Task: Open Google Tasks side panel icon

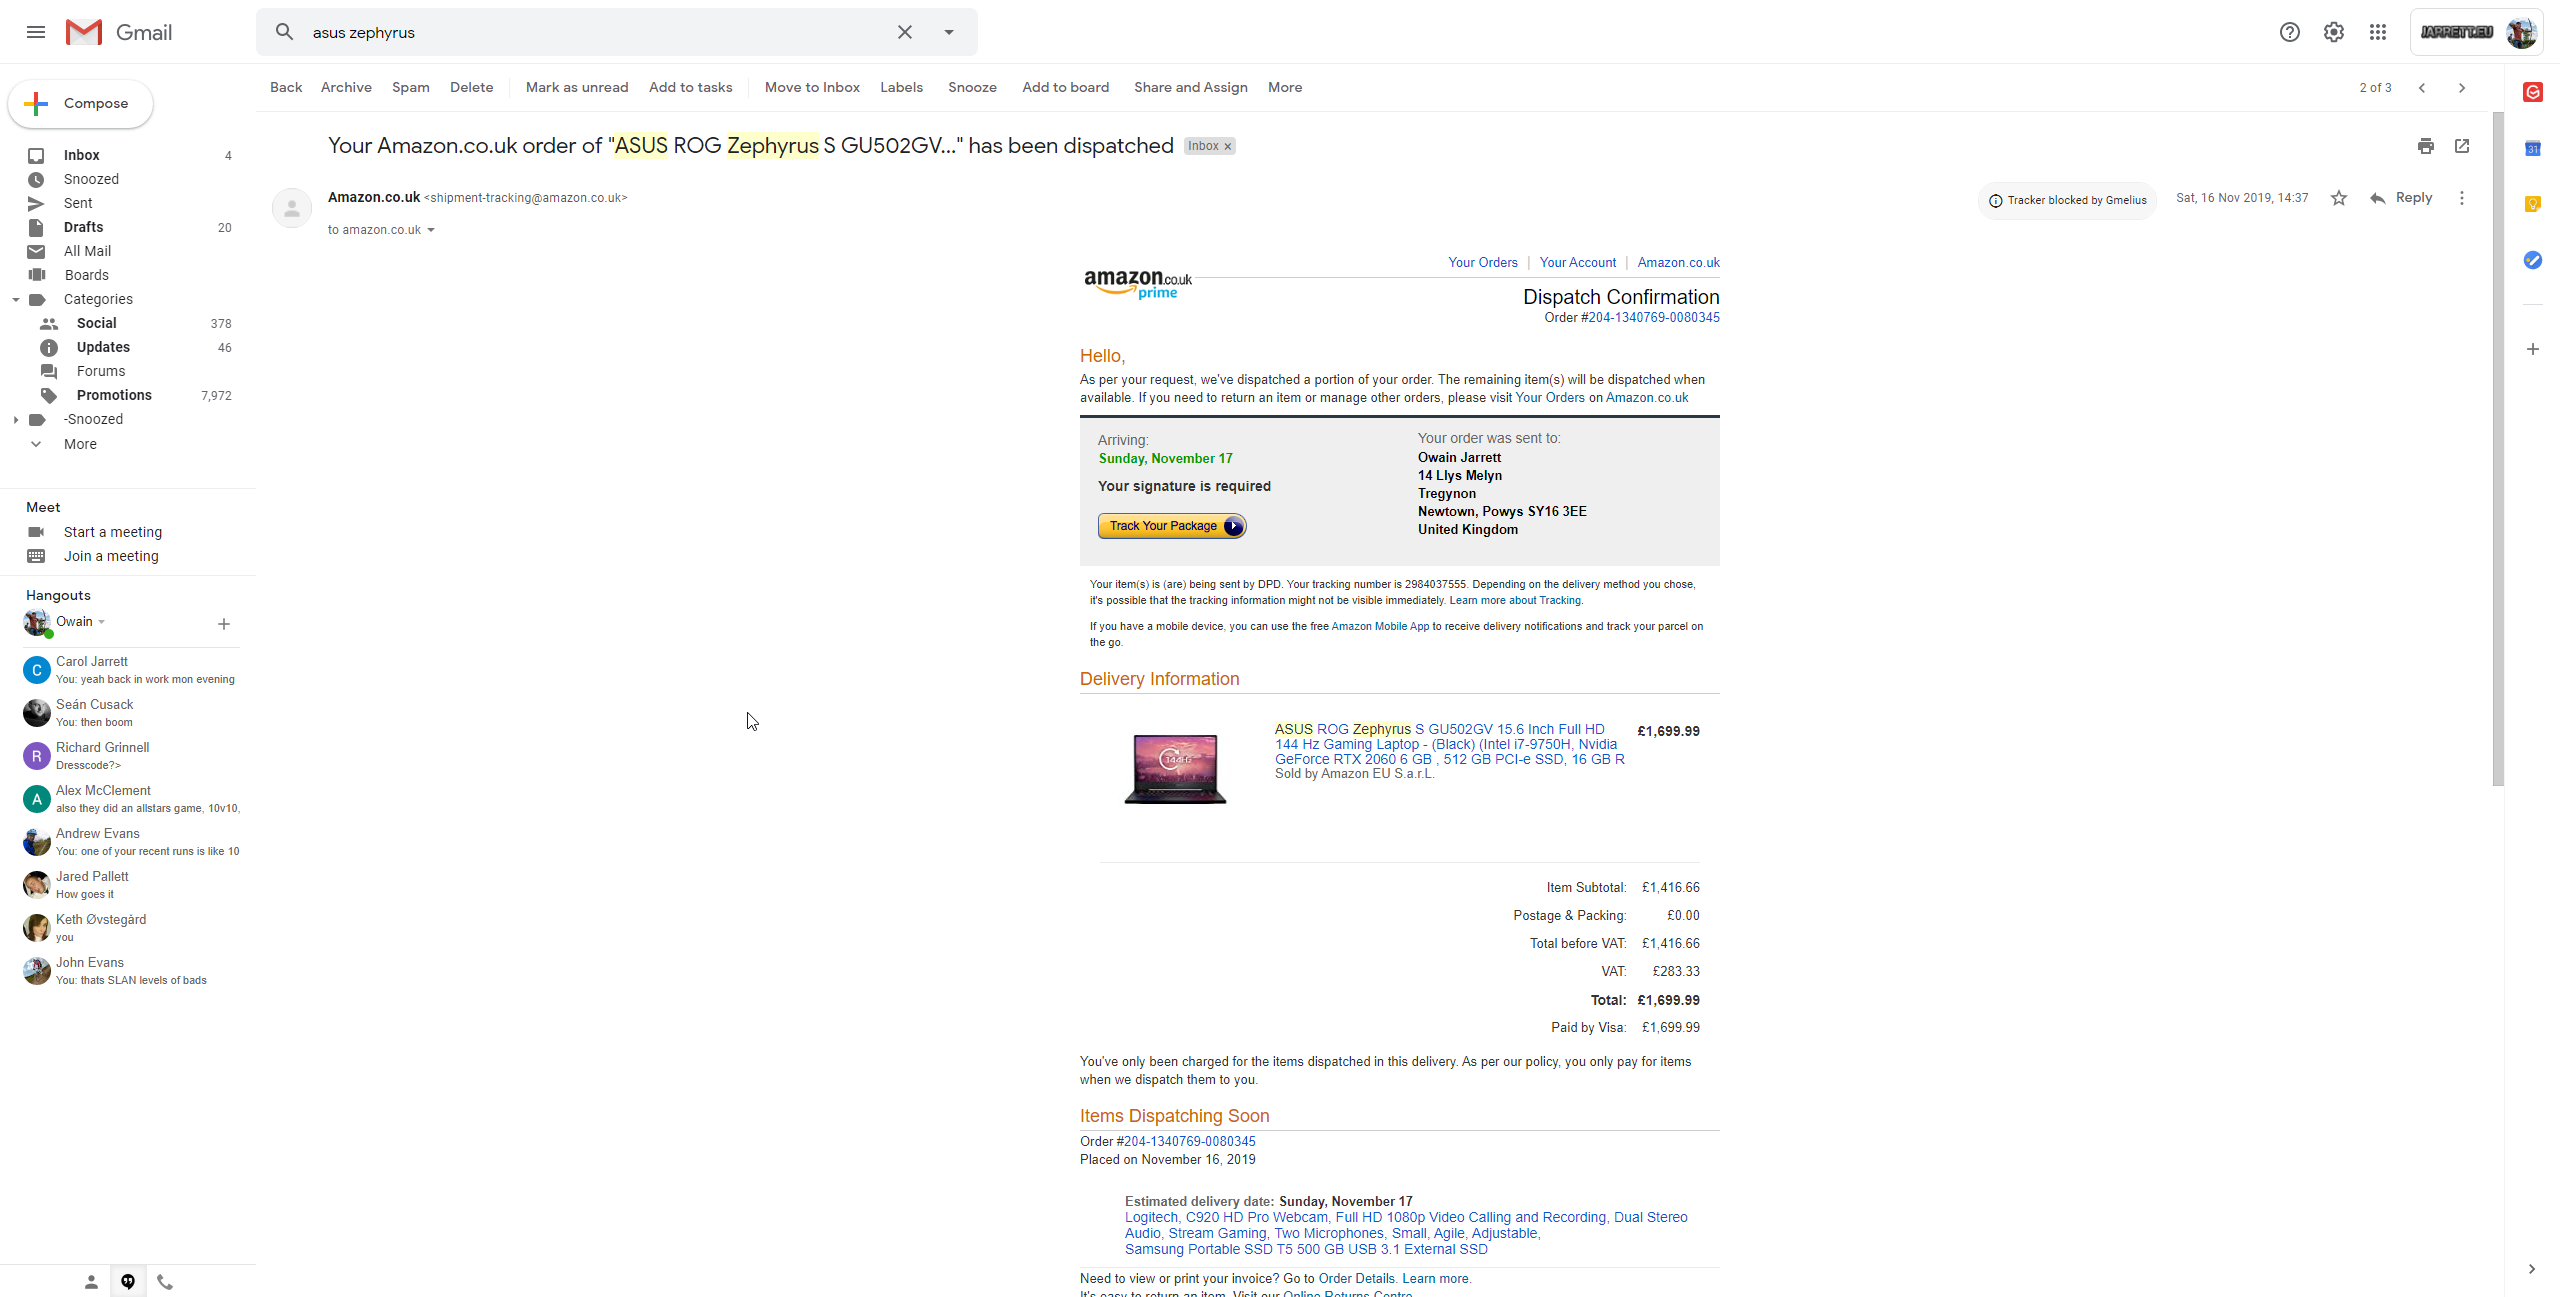Action: [2533, 260]
